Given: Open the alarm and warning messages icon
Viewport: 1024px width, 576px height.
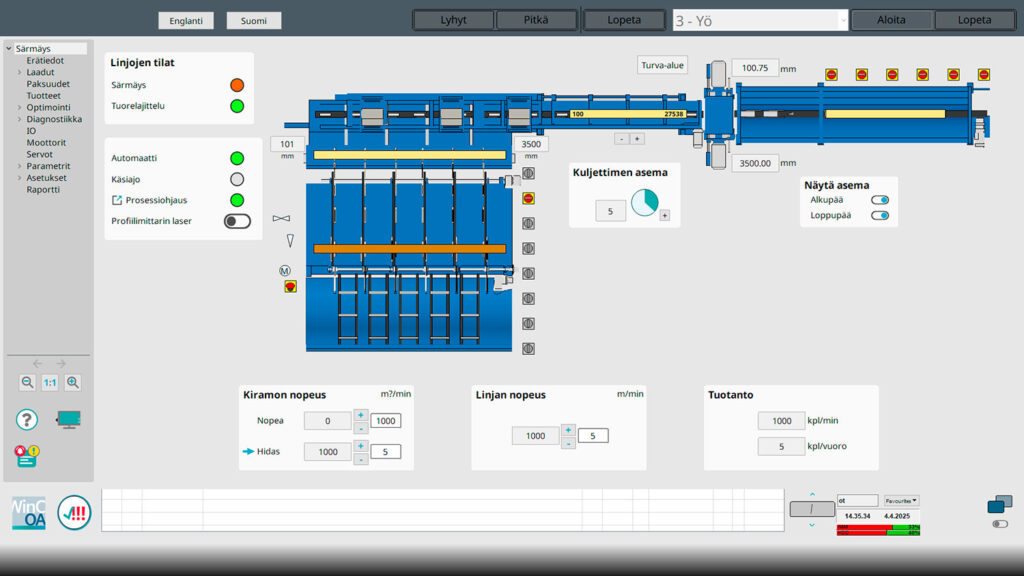Looking at the screenshot, I should [x=26, y=456].
